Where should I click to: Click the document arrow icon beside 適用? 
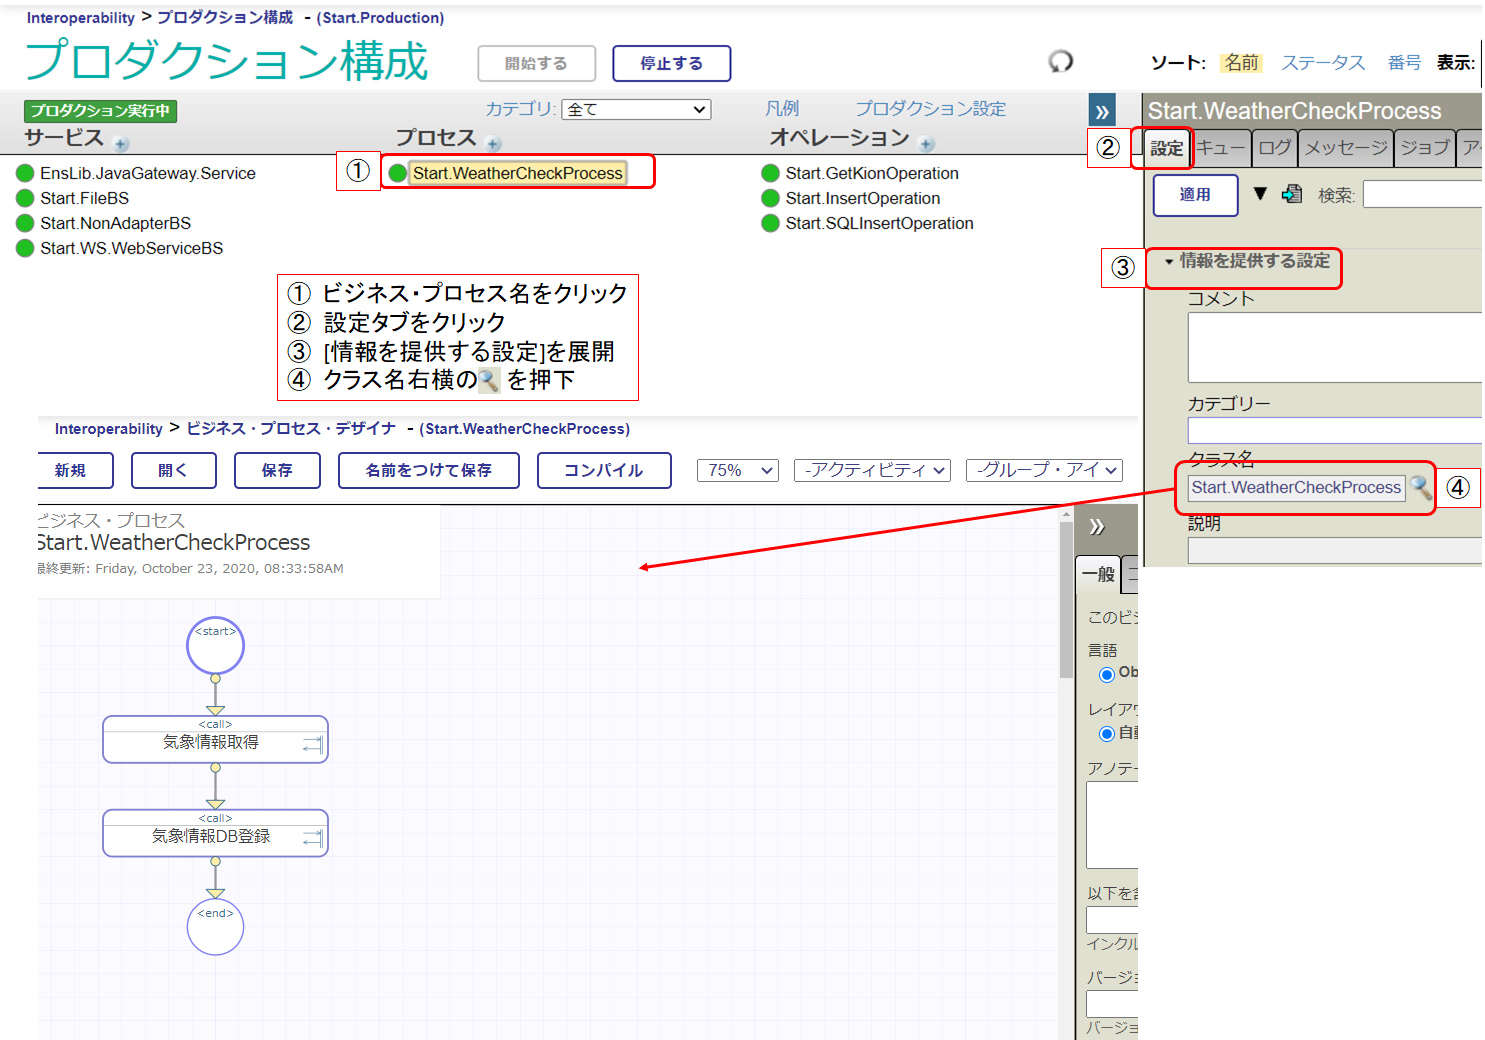point(1292,194)
